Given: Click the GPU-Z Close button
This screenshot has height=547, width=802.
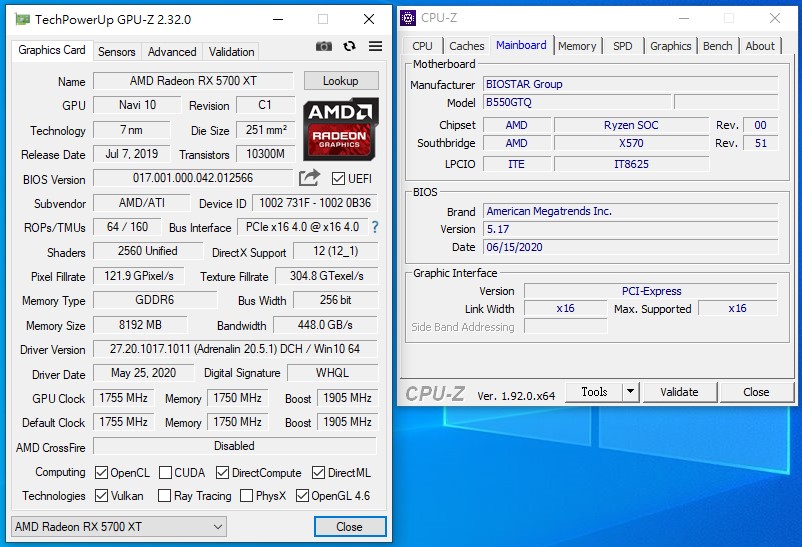Looking at the screenshot, I should [x=349, y=527].
